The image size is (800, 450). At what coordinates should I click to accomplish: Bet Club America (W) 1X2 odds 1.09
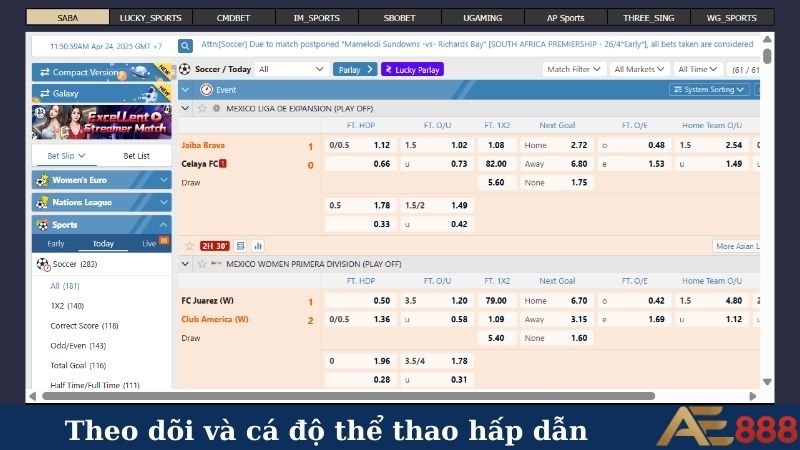click(496, 319)
